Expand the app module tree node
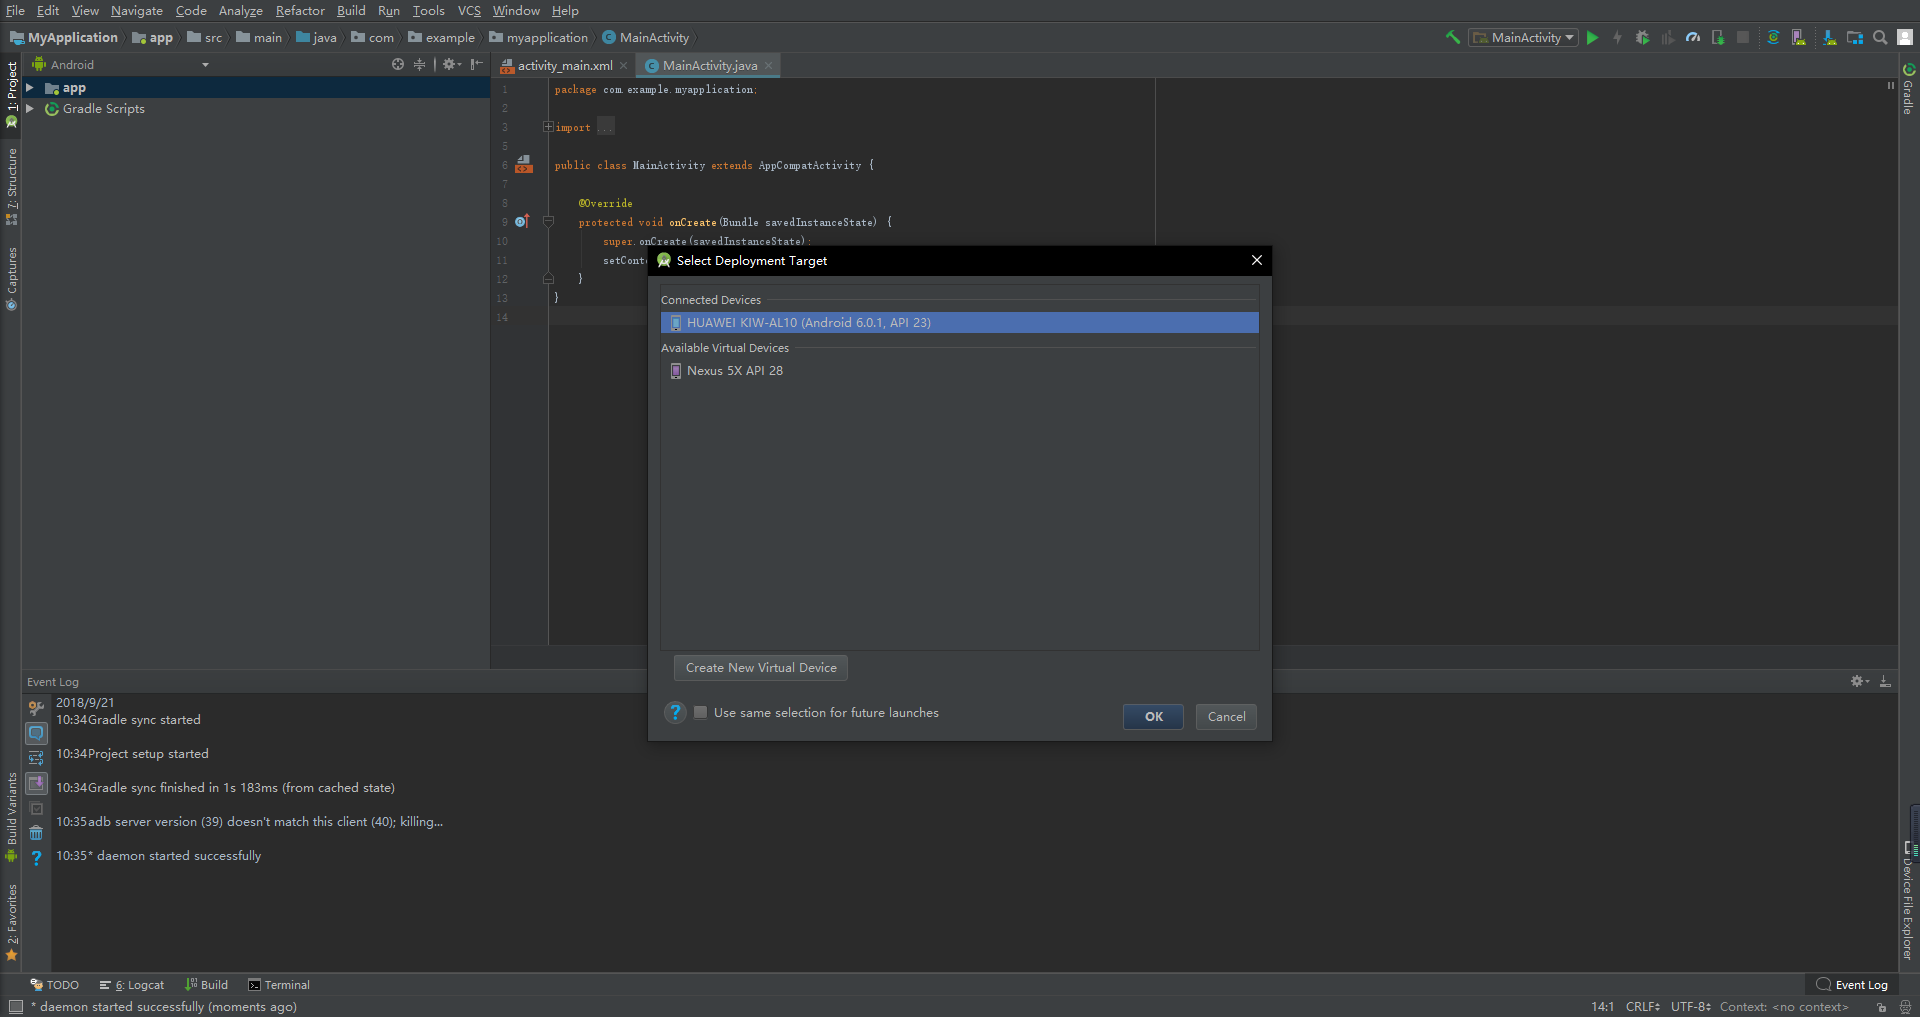Image resolution: width=1920 pixels, height=1017 pixels. coord(30,88)
